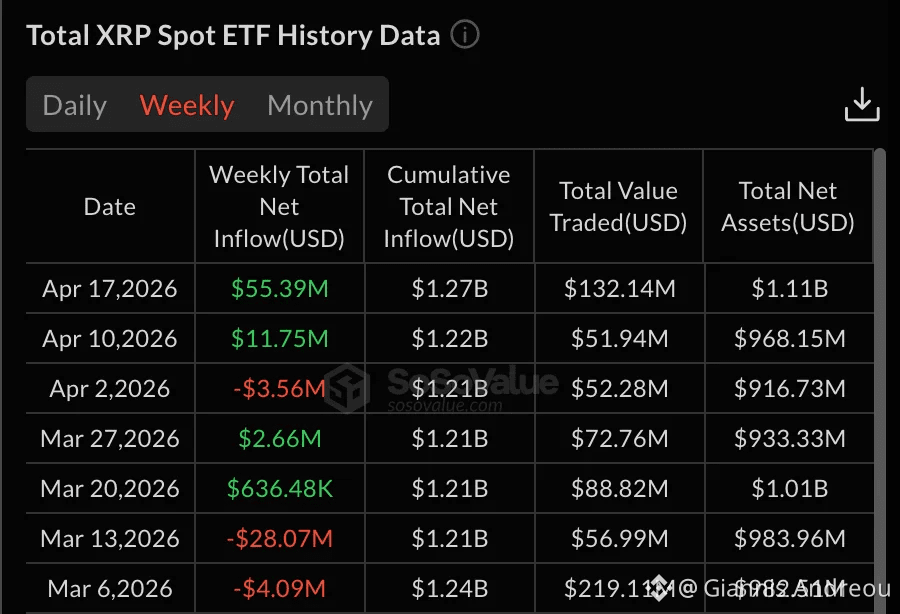The height and width of the screenshot is (614, 900).
Task: Select the Date column header
Action: [110, 207]
